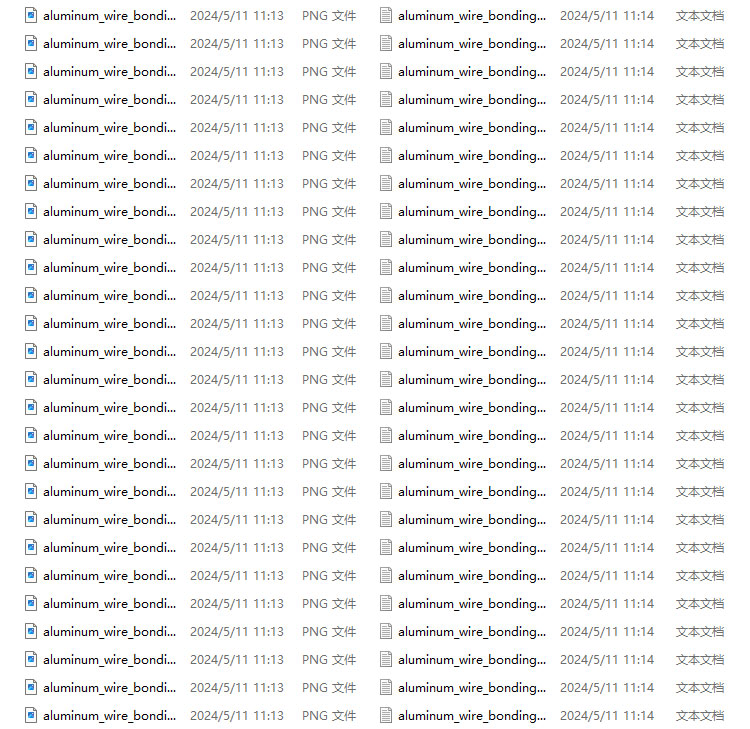The image size is (750, 729).
Task: Select the first aluminum_wire_bonding... text document name
Action: pos(472,16)
